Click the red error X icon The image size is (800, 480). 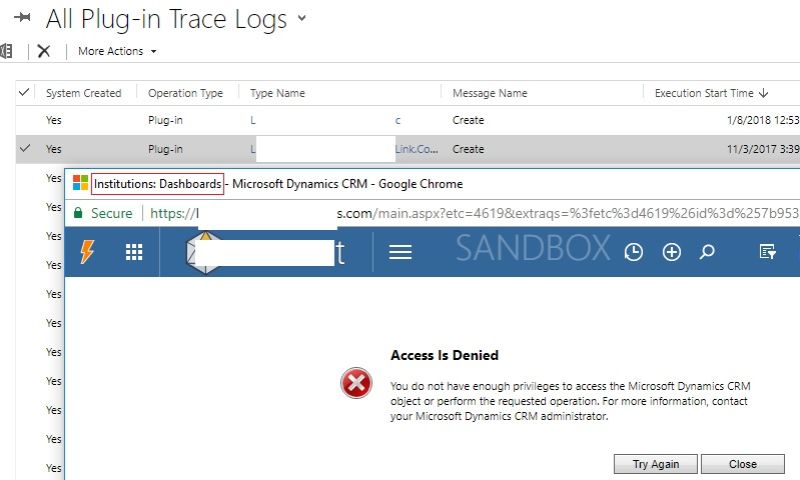point(356,383)
